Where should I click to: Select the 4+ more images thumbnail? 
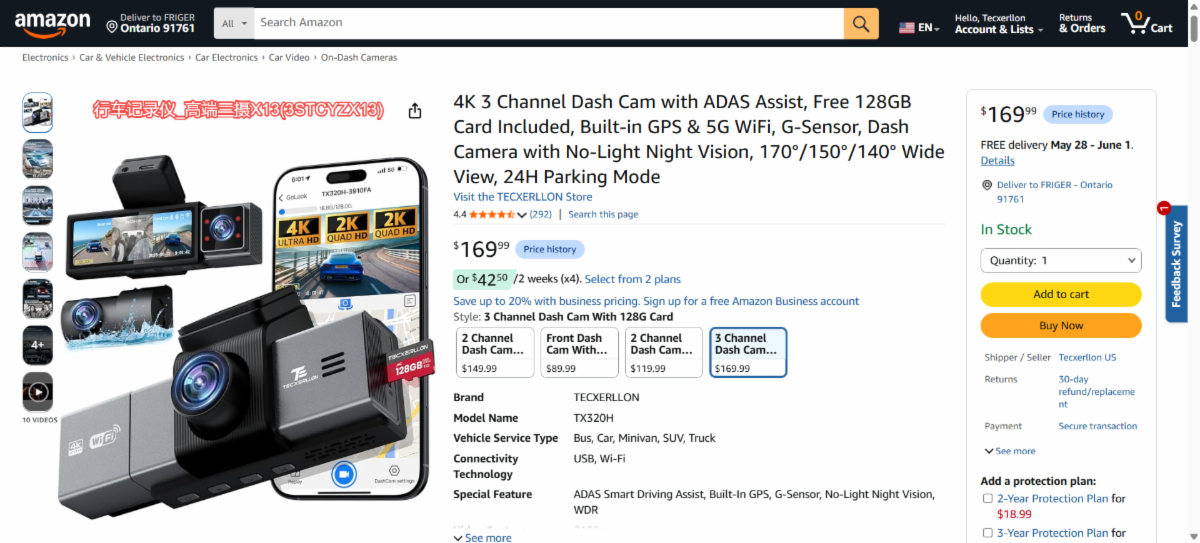click(38, 345)
